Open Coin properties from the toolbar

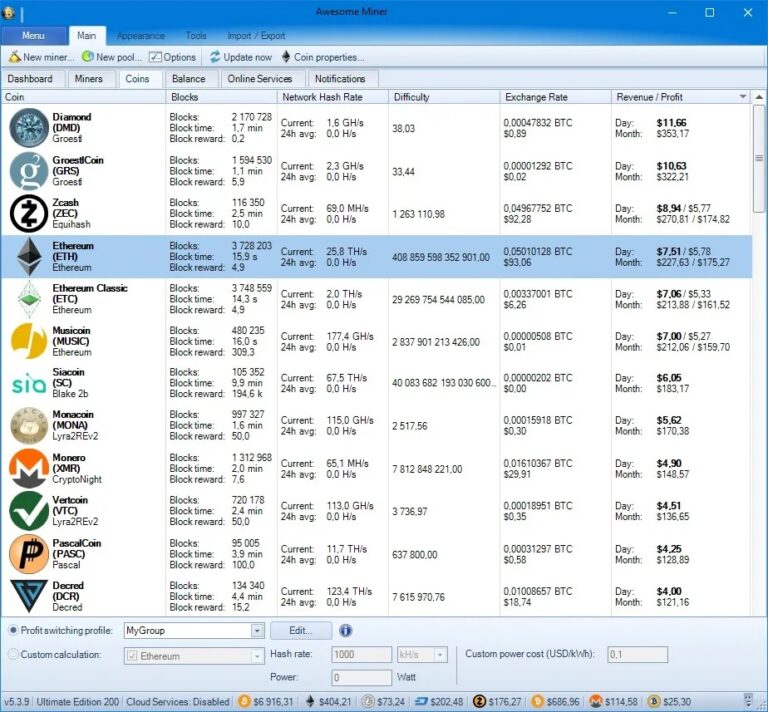pyautogui.click(x=323, y=57)
